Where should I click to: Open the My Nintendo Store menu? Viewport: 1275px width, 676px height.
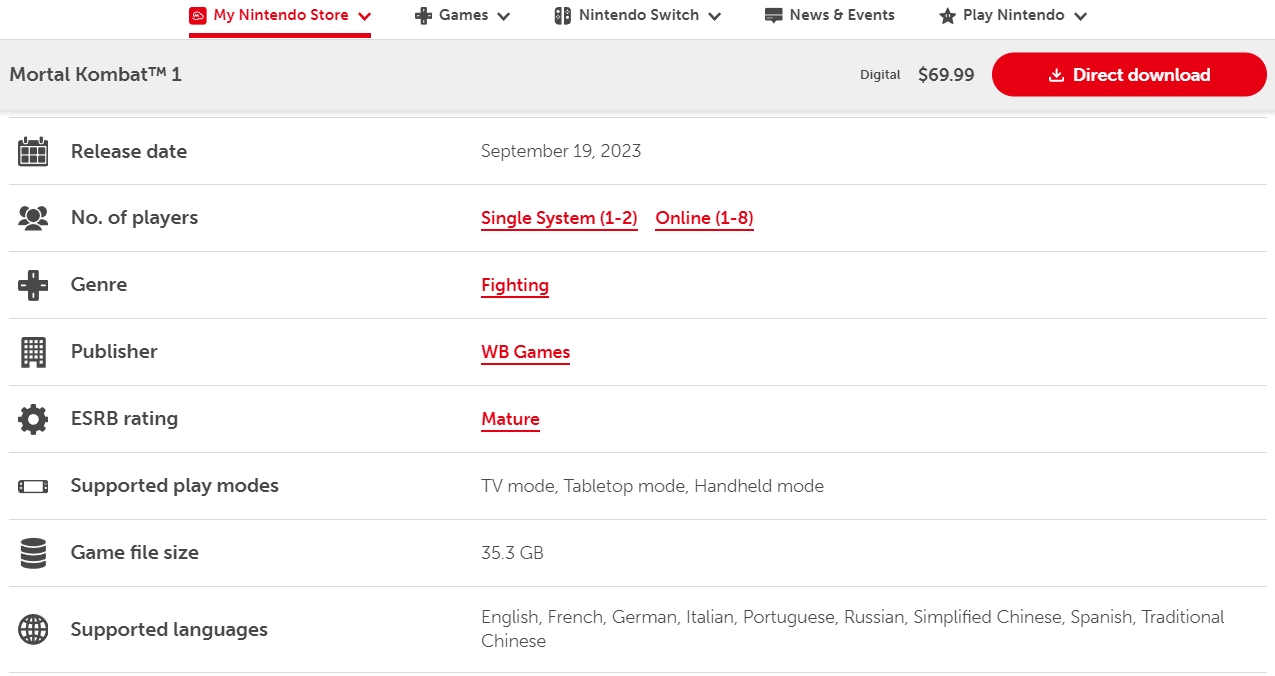(280, 16)
